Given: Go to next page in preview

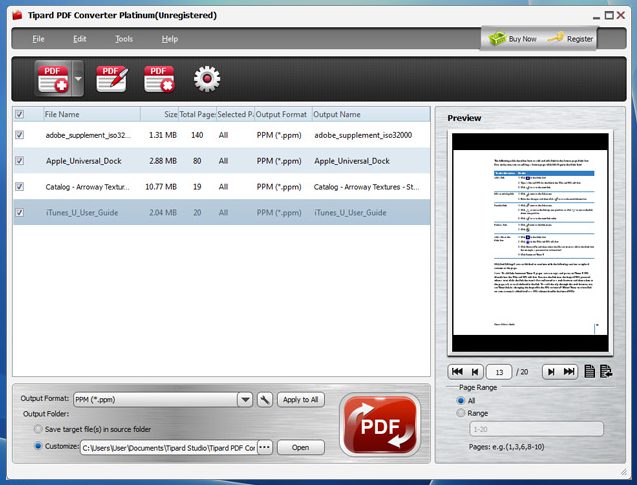Looking at the screenshot, I should [x=551, y=372].
